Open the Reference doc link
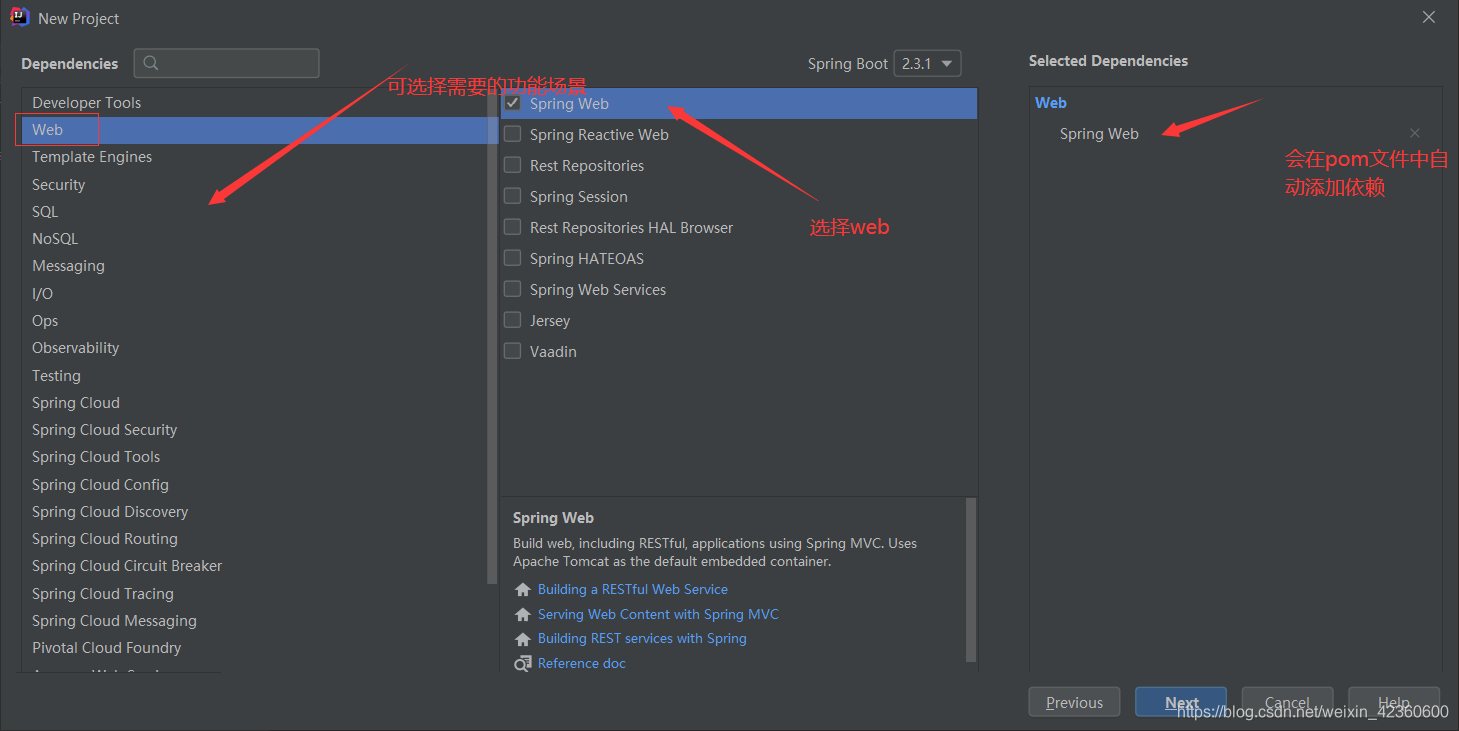Image resolution: width=1459 pixels, height=731 pixels. pos(582,664)
